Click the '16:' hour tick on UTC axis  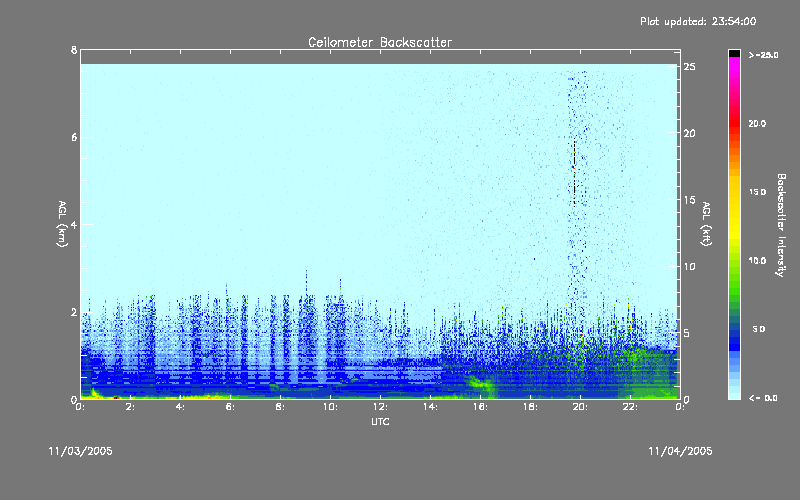pyautogui.click(x=480, y=407)
